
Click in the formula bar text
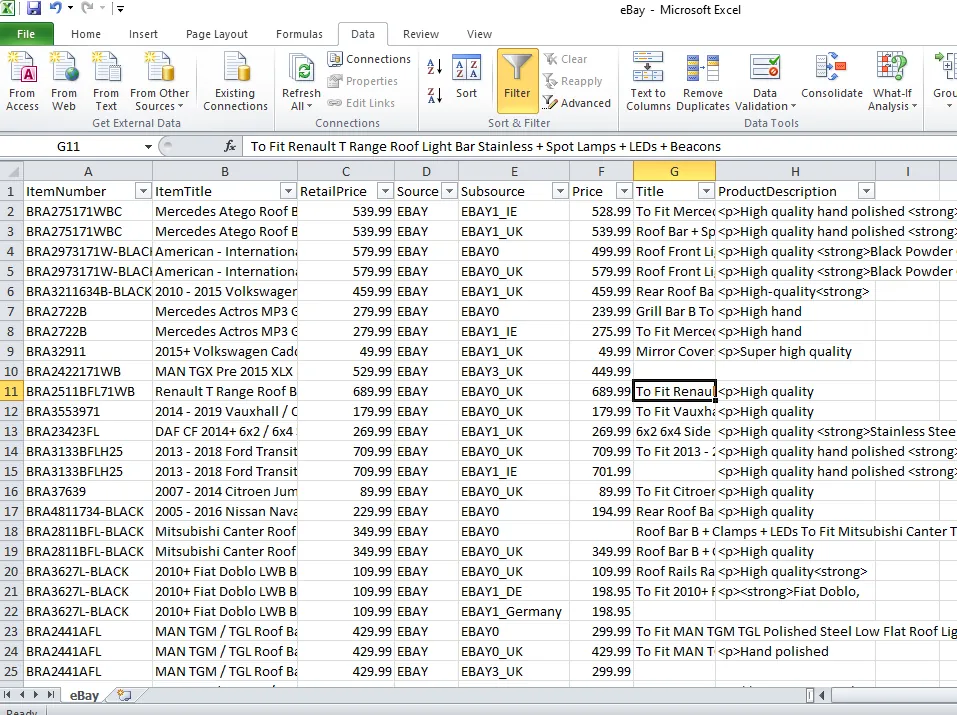pos(485,147)
